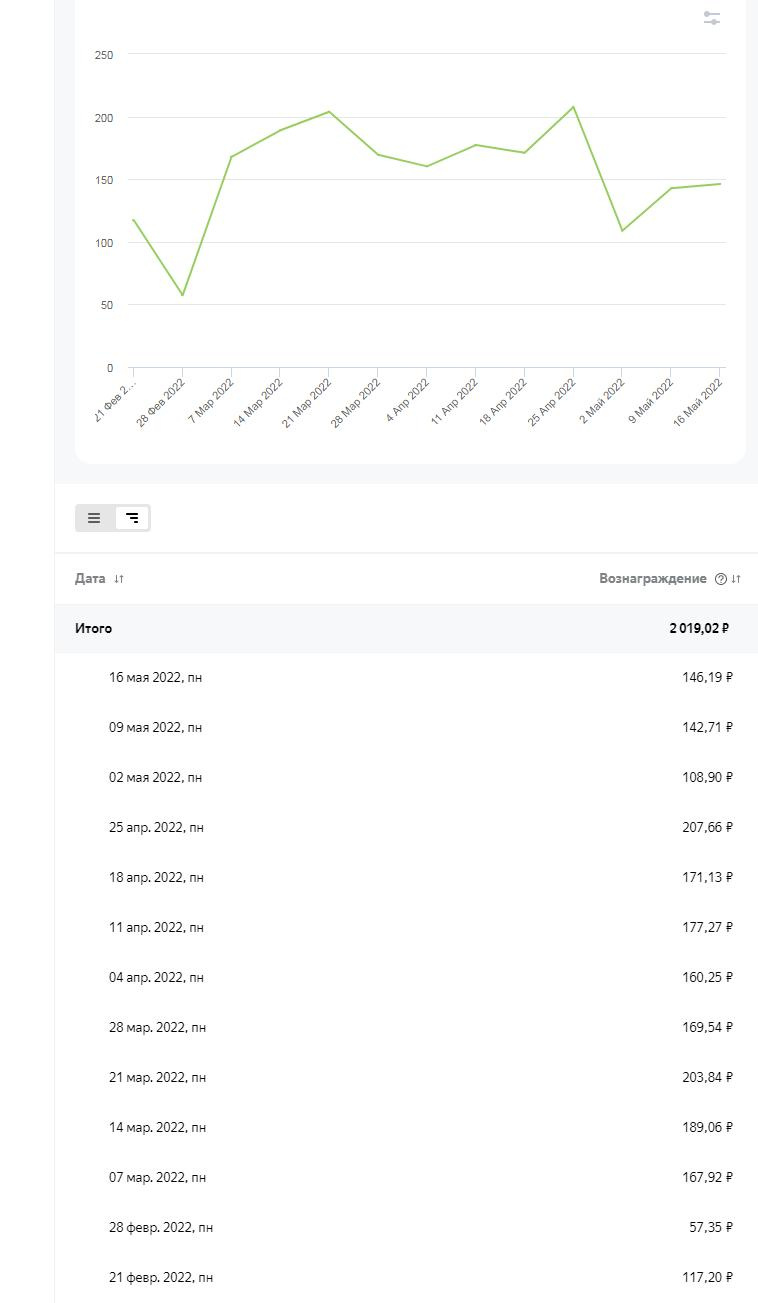The width and height of the screenshot is (758, 1303).
Task: Click chart point at 21 Мар 2022
Action: point(329,112)
